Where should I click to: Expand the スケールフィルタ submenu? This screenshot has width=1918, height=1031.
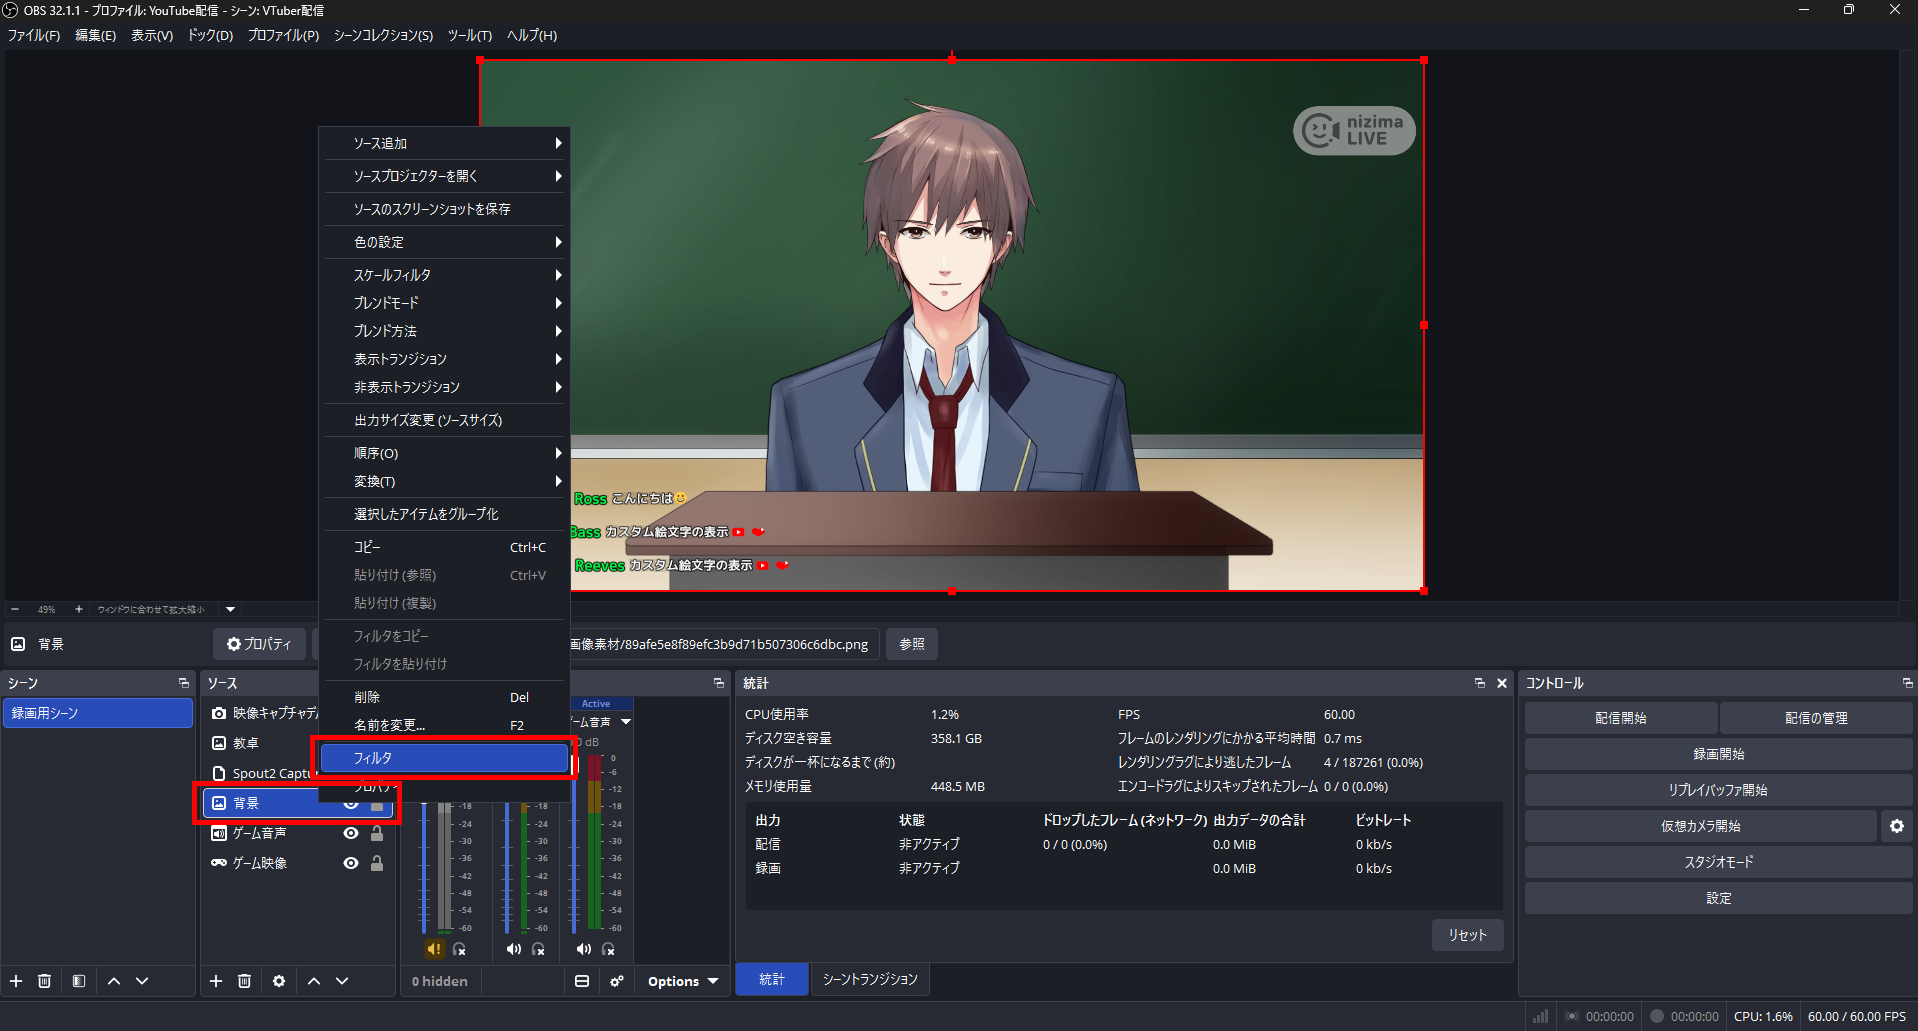pyautogui.click(x=444, y=275)
